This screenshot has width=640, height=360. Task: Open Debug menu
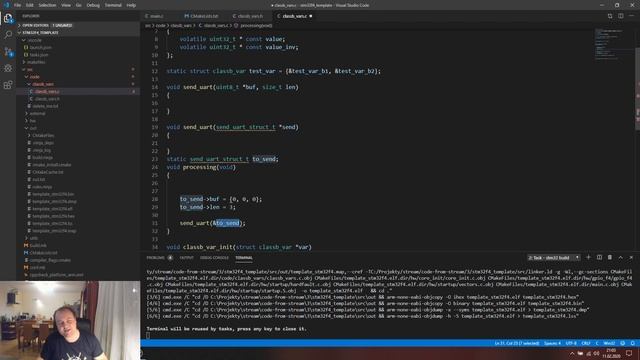[93, 5]
